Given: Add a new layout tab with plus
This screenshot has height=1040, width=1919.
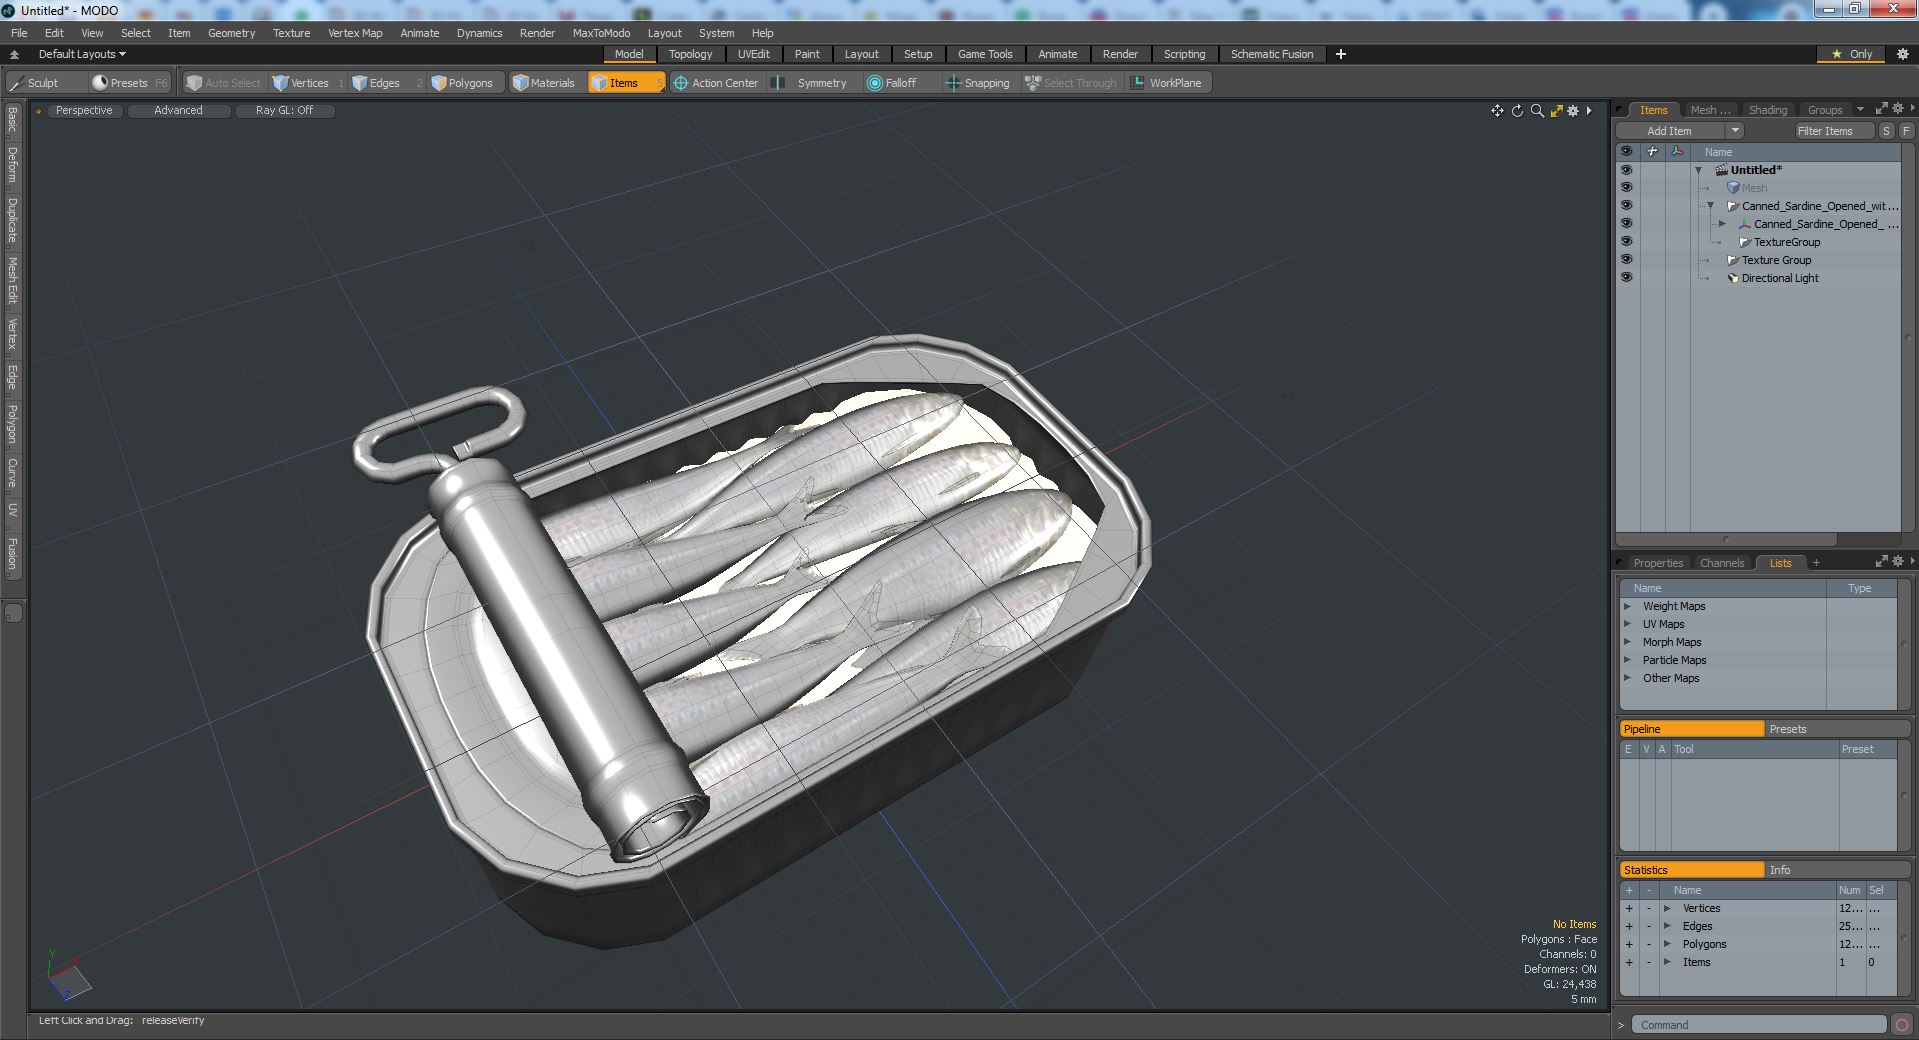Looking at the screenshot, I should tap(1341, 54).
